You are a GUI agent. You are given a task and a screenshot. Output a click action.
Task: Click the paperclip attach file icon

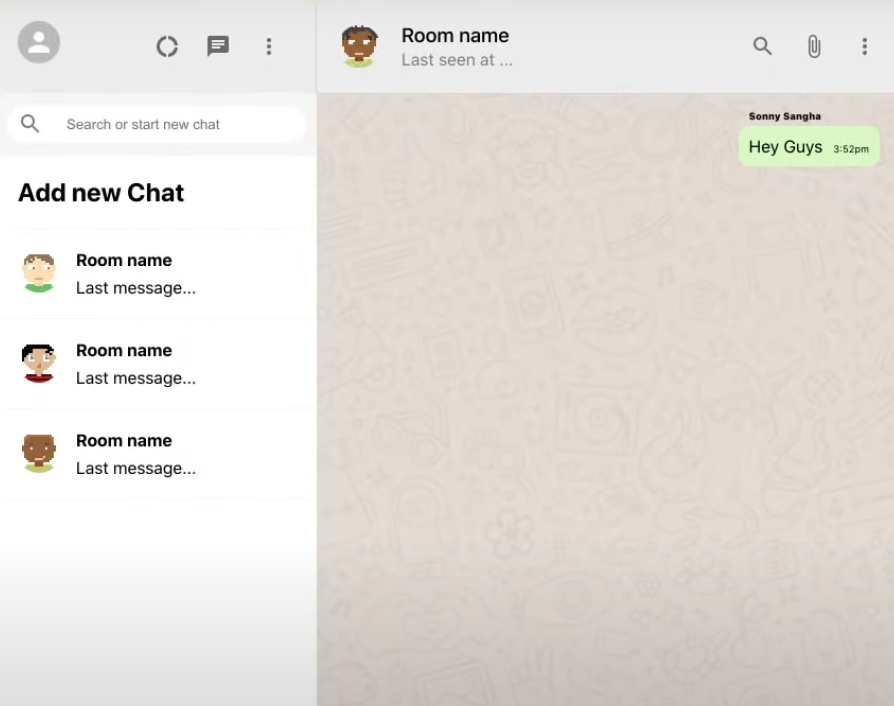pos(814,46)
